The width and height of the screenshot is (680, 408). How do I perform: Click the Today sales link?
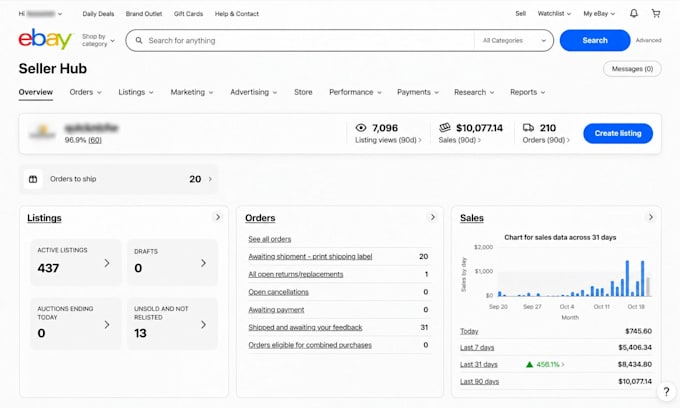[x=469, y=331]
